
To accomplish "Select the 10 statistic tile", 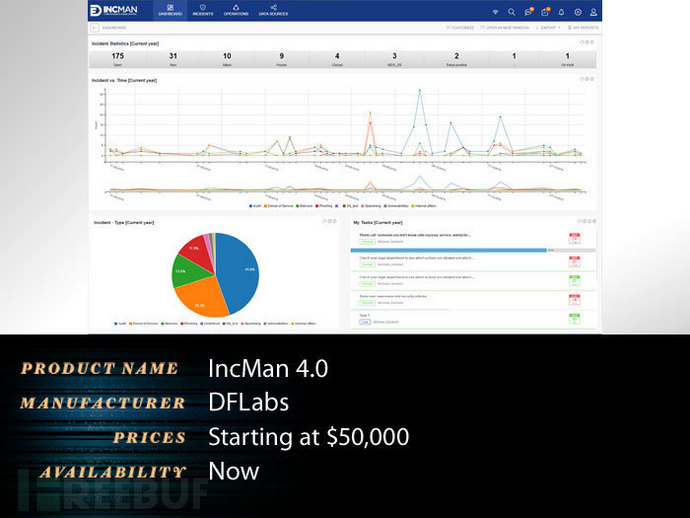I will (227, 59).
